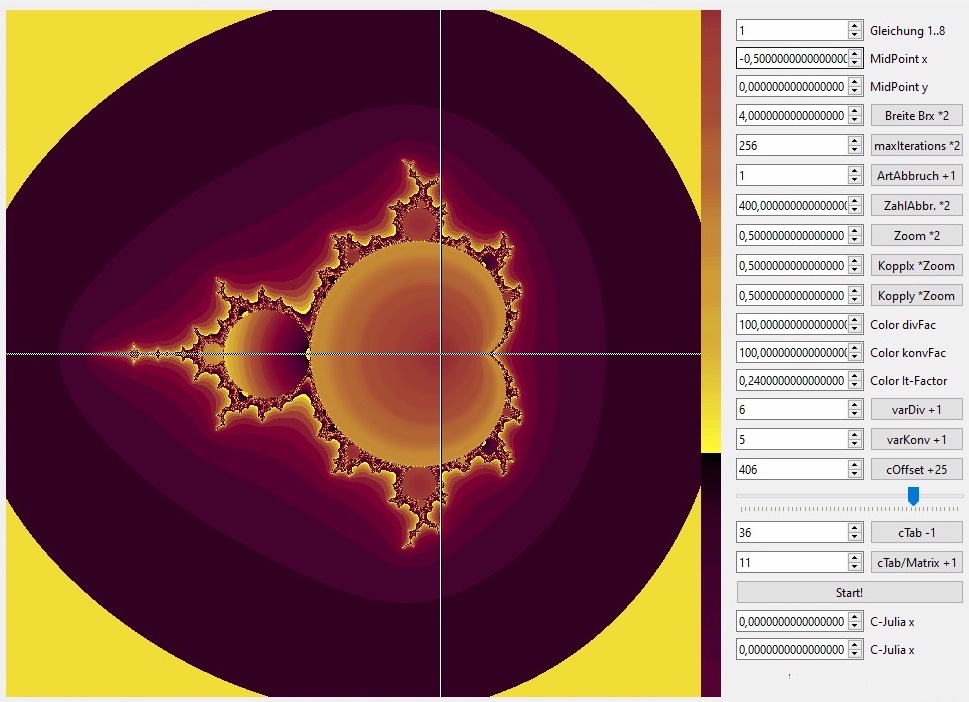
Task: Click the period-2 bulb left of cardioid
Action: (x=266, y=353)
